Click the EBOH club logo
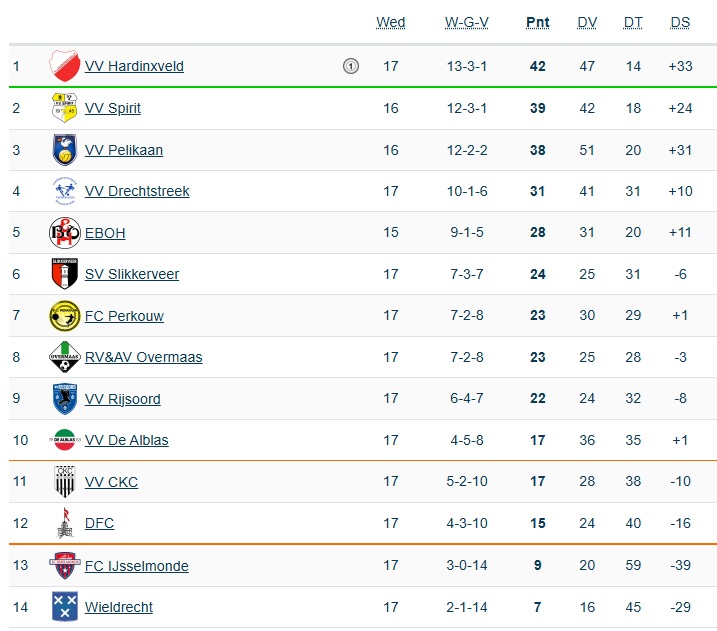Screen dimensions: 717x631 click(65, 233)
